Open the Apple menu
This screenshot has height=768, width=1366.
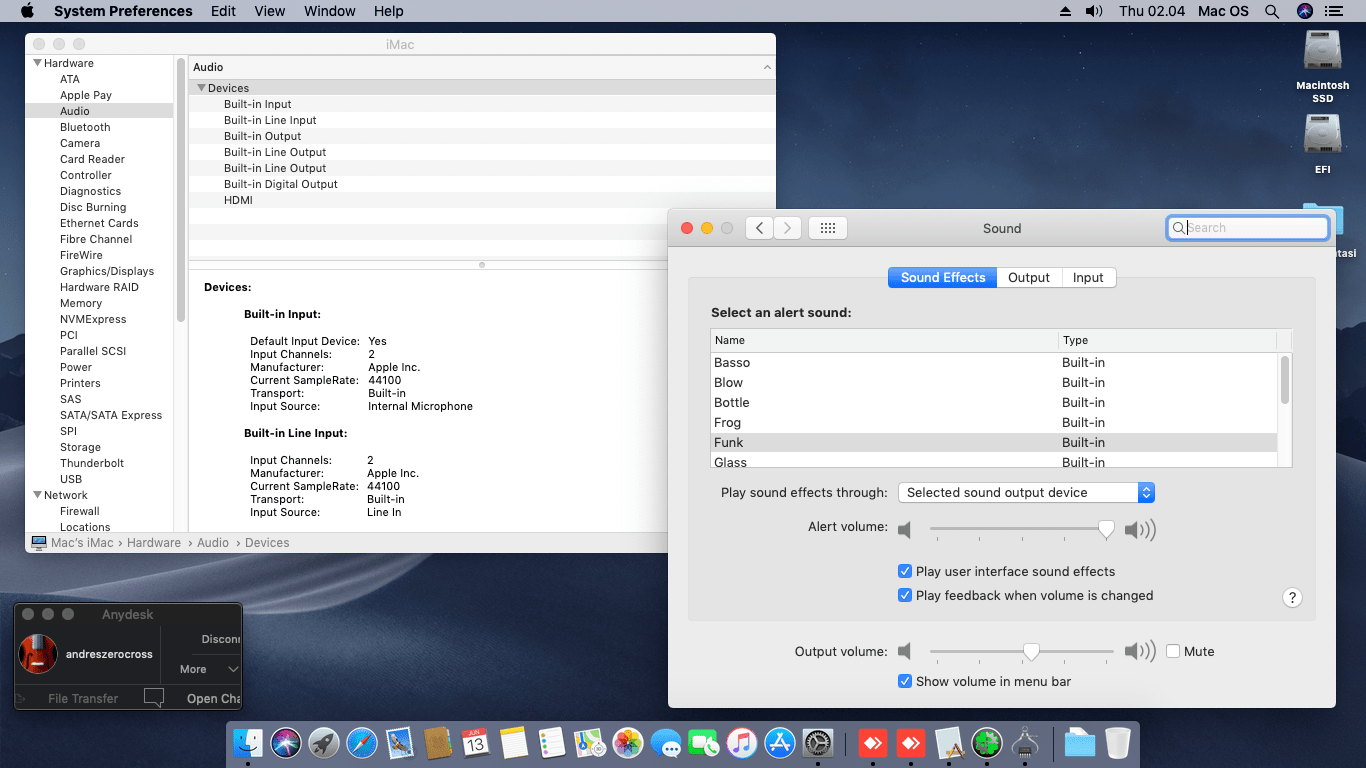[x=27, y=11]
